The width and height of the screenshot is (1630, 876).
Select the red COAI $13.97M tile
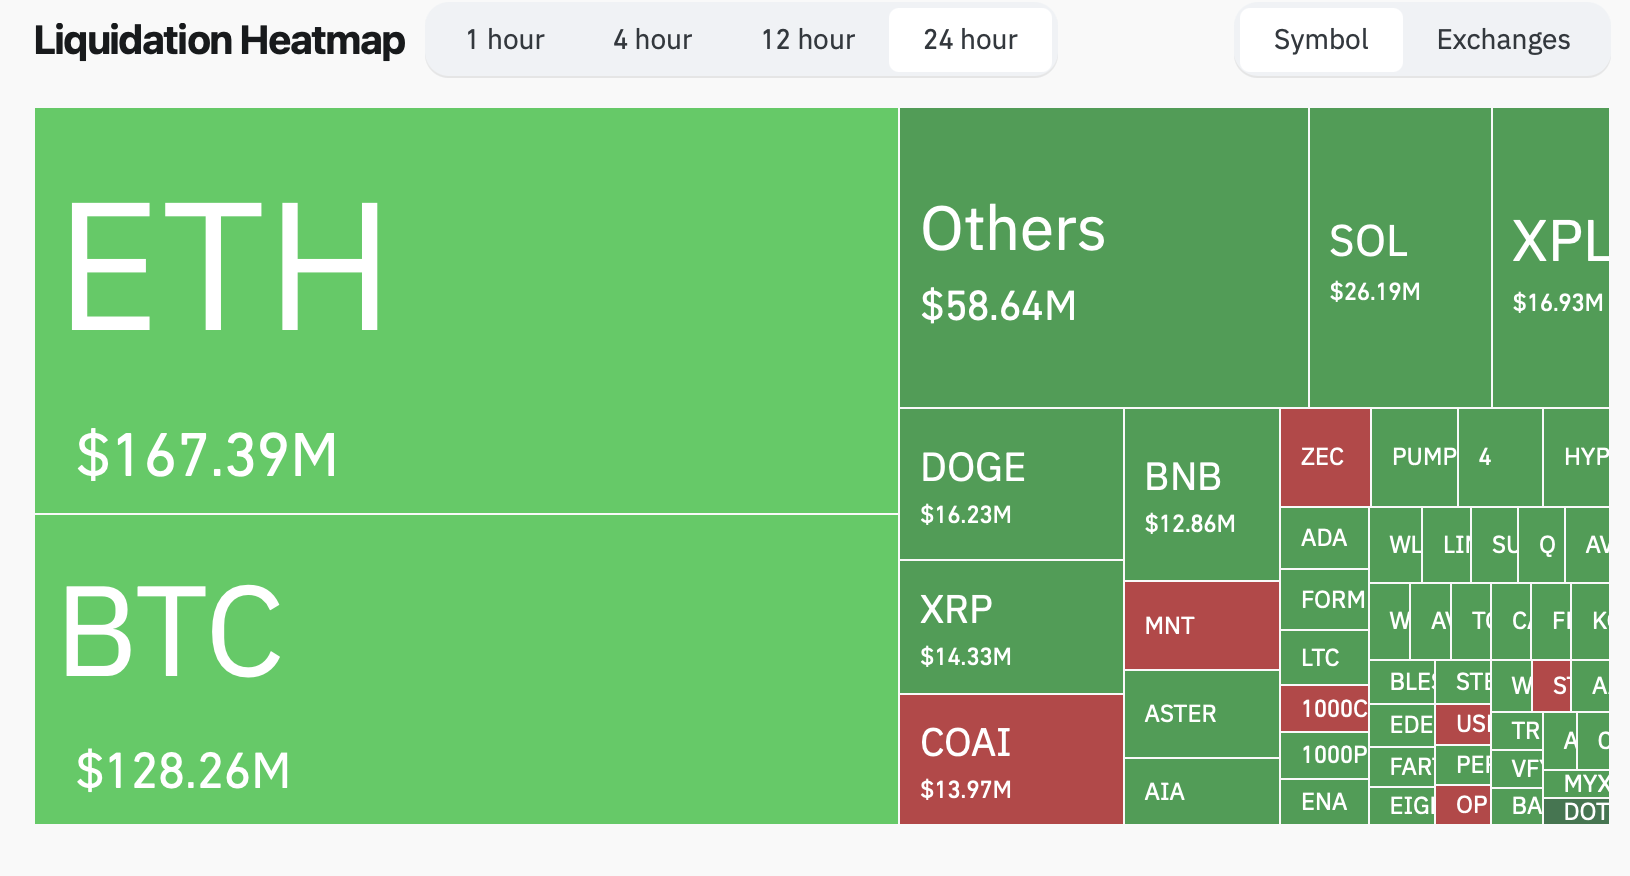point(1011,760)
